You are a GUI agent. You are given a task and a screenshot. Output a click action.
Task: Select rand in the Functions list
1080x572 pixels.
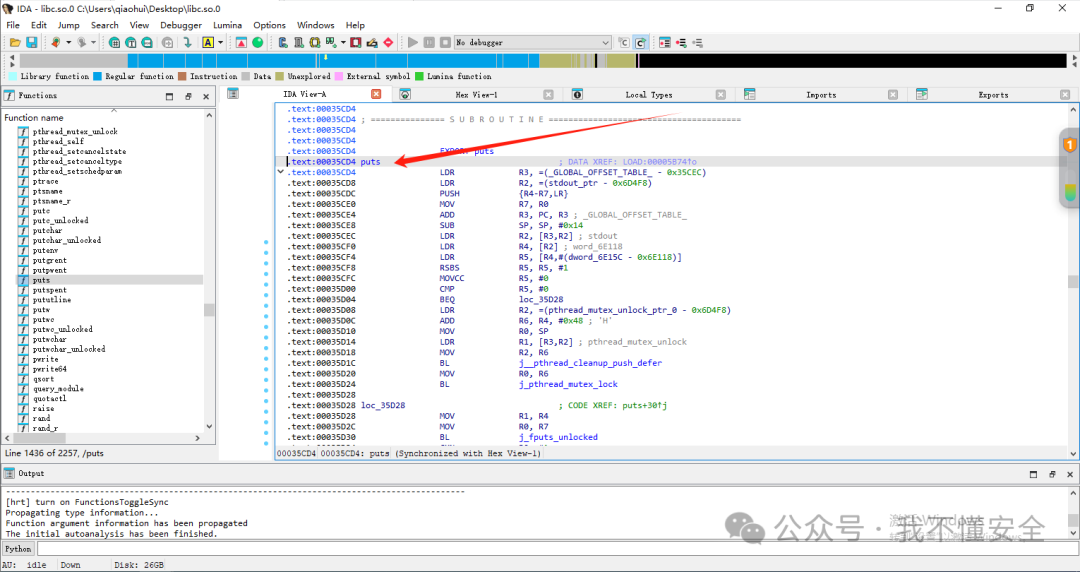tap(41, 418)
